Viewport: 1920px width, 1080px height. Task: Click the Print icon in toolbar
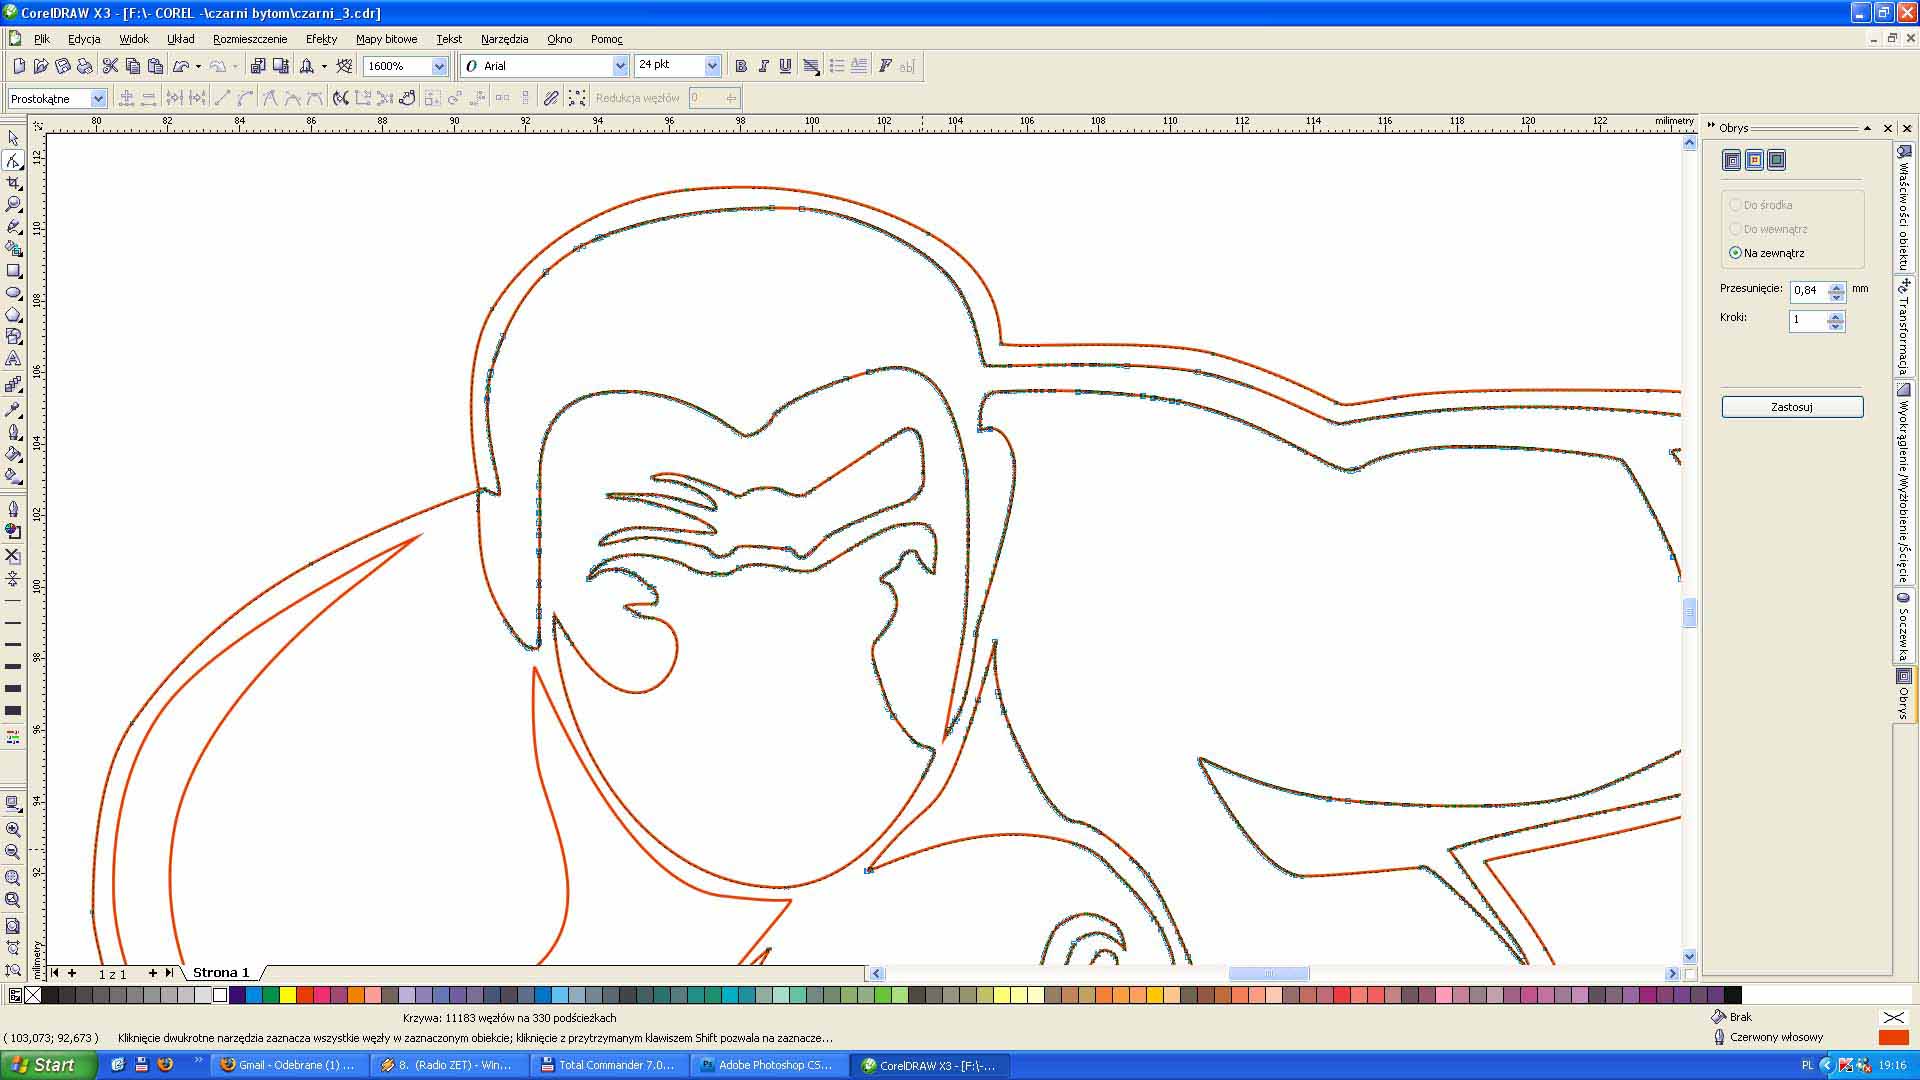[x=85, y=66]
